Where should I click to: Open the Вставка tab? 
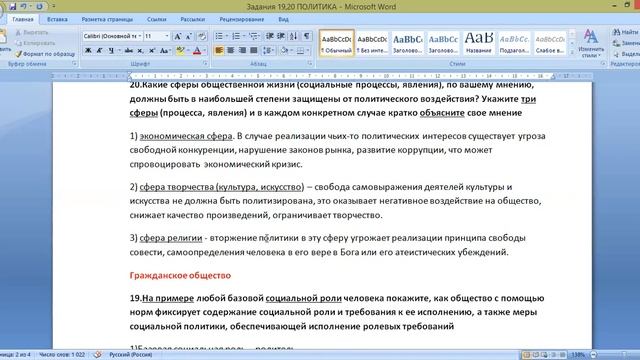click(57, 19)
